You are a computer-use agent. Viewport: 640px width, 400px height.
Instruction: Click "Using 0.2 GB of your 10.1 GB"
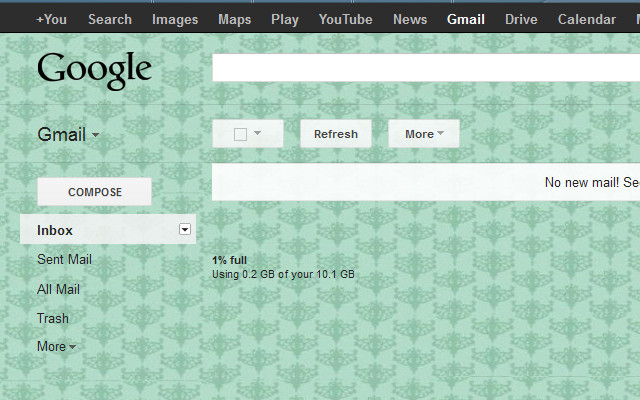(x=283, y=274)
